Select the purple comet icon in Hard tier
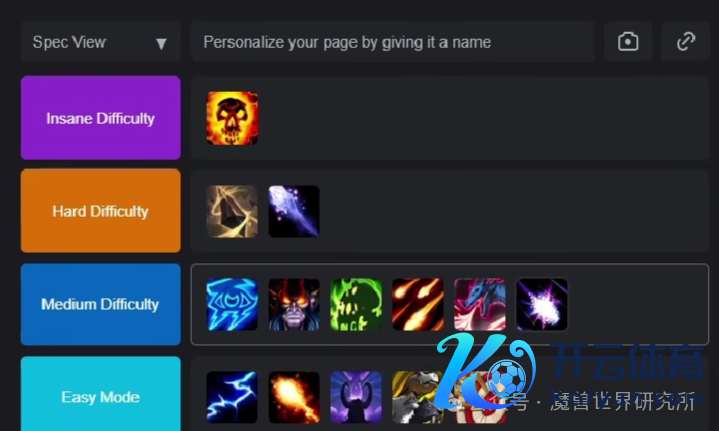 [294, 211]
